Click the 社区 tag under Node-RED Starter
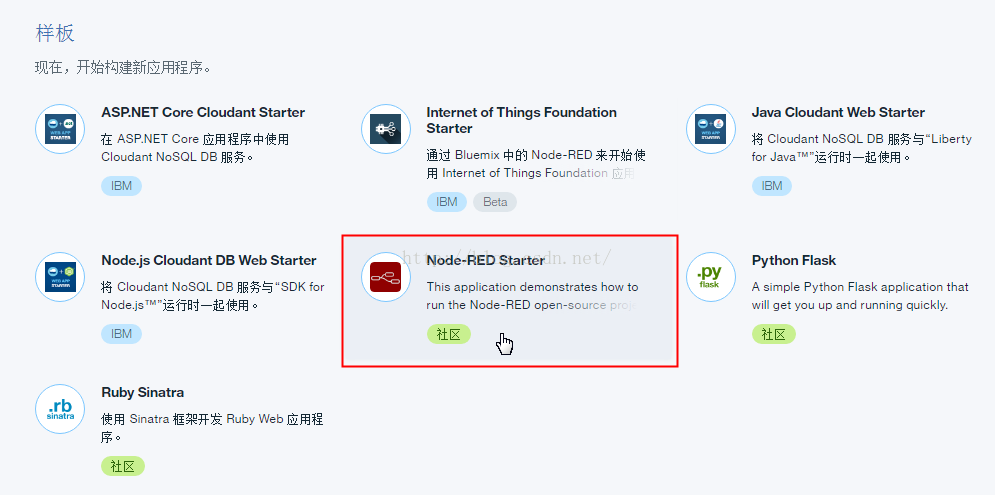Viewport: 995px width, 495px height. [x=448, y=334]
